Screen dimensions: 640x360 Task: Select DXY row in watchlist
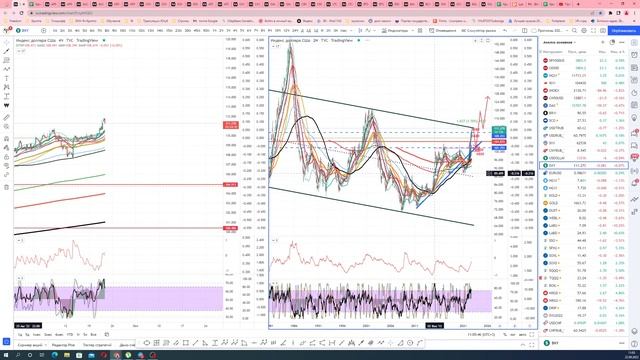[x=584, y=166]
